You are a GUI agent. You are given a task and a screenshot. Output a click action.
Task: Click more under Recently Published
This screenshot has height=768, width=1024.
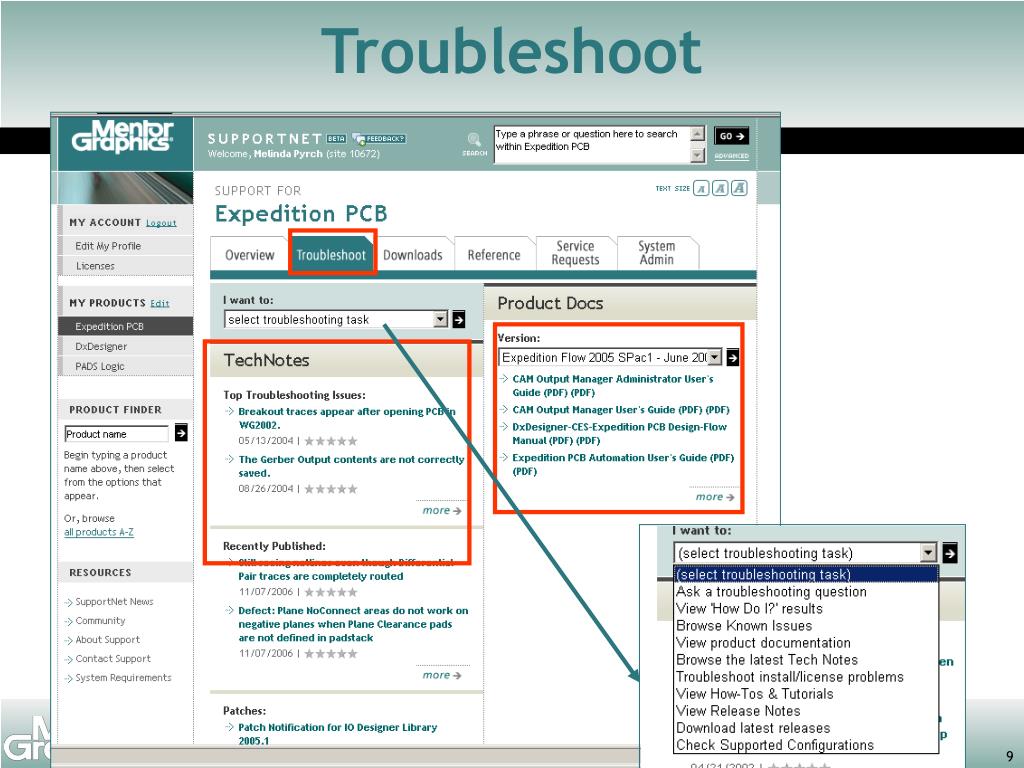(442, 675)
